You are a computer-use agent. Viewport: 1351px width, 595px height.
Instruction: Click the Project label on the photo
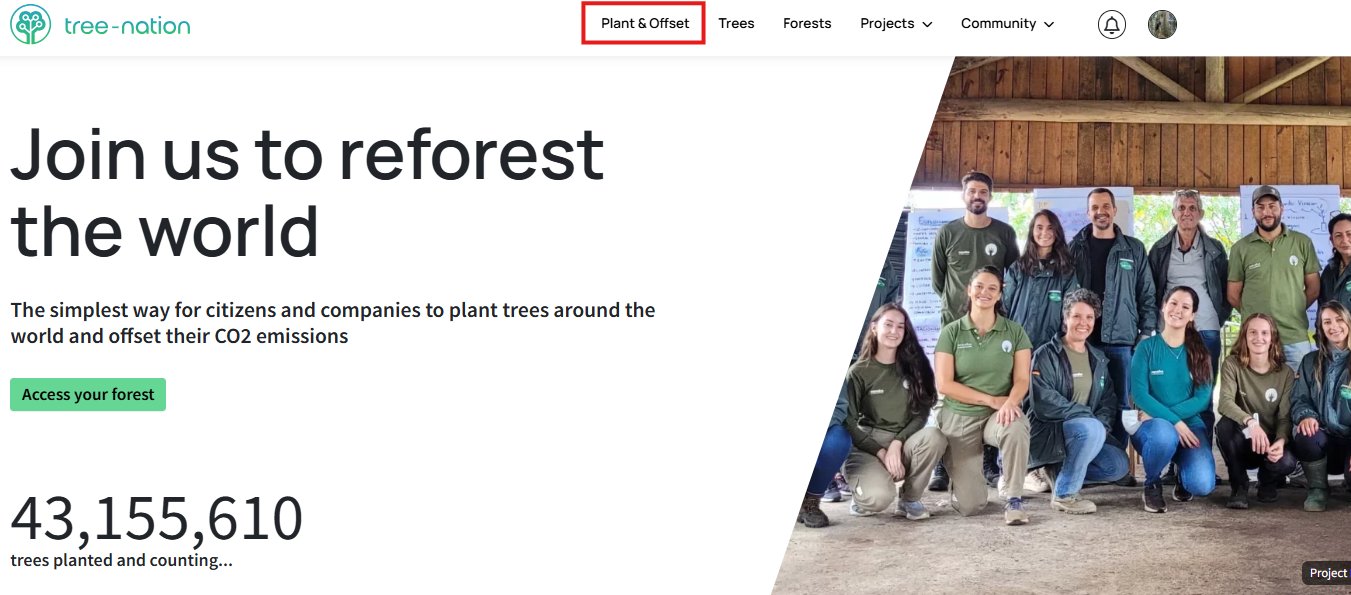pos(1328,573)
